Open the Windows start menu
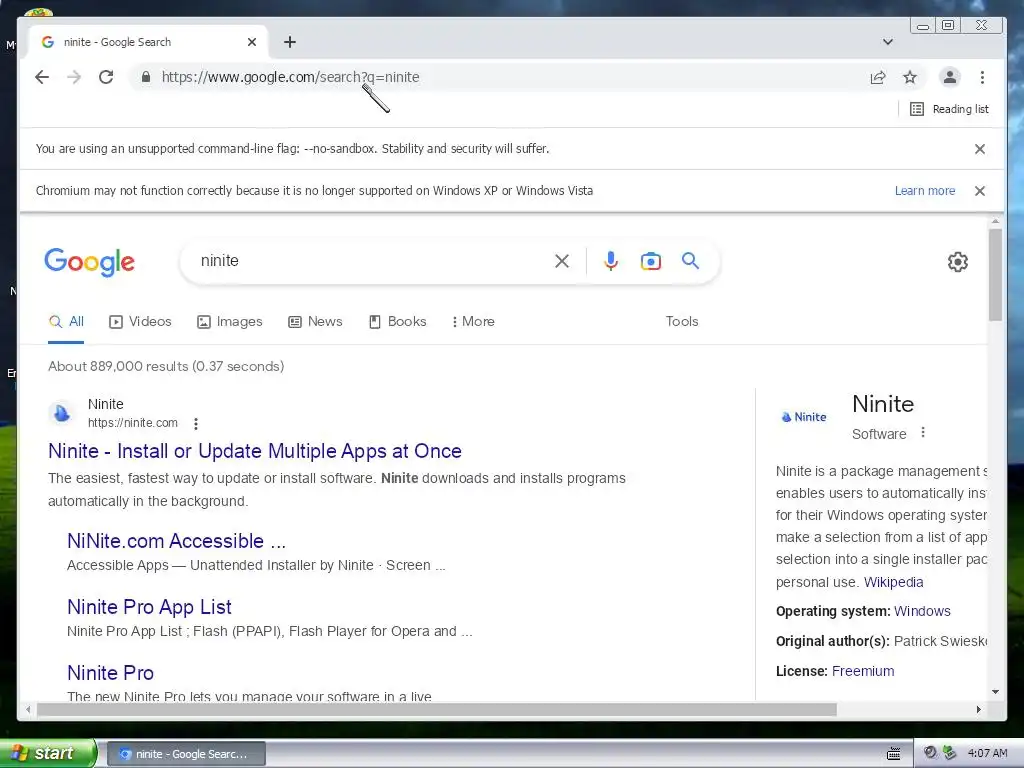 pyautogui.click(x=47, y=753)
